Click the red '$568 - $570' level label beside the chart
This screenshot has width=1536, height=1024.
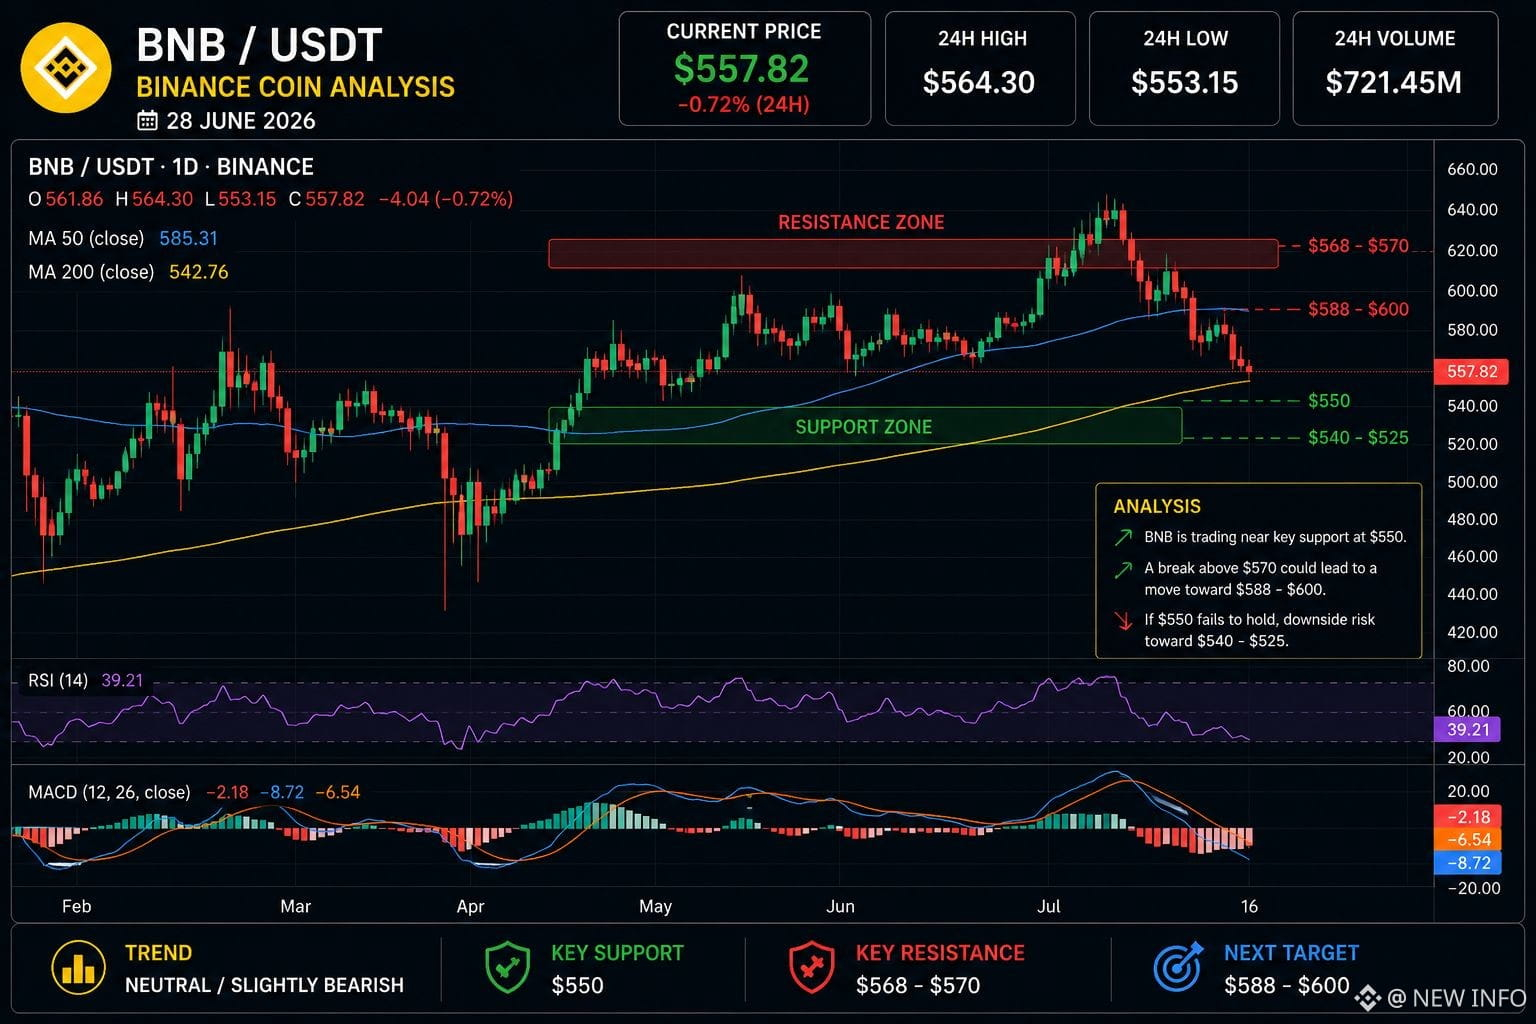point(1358,246)
